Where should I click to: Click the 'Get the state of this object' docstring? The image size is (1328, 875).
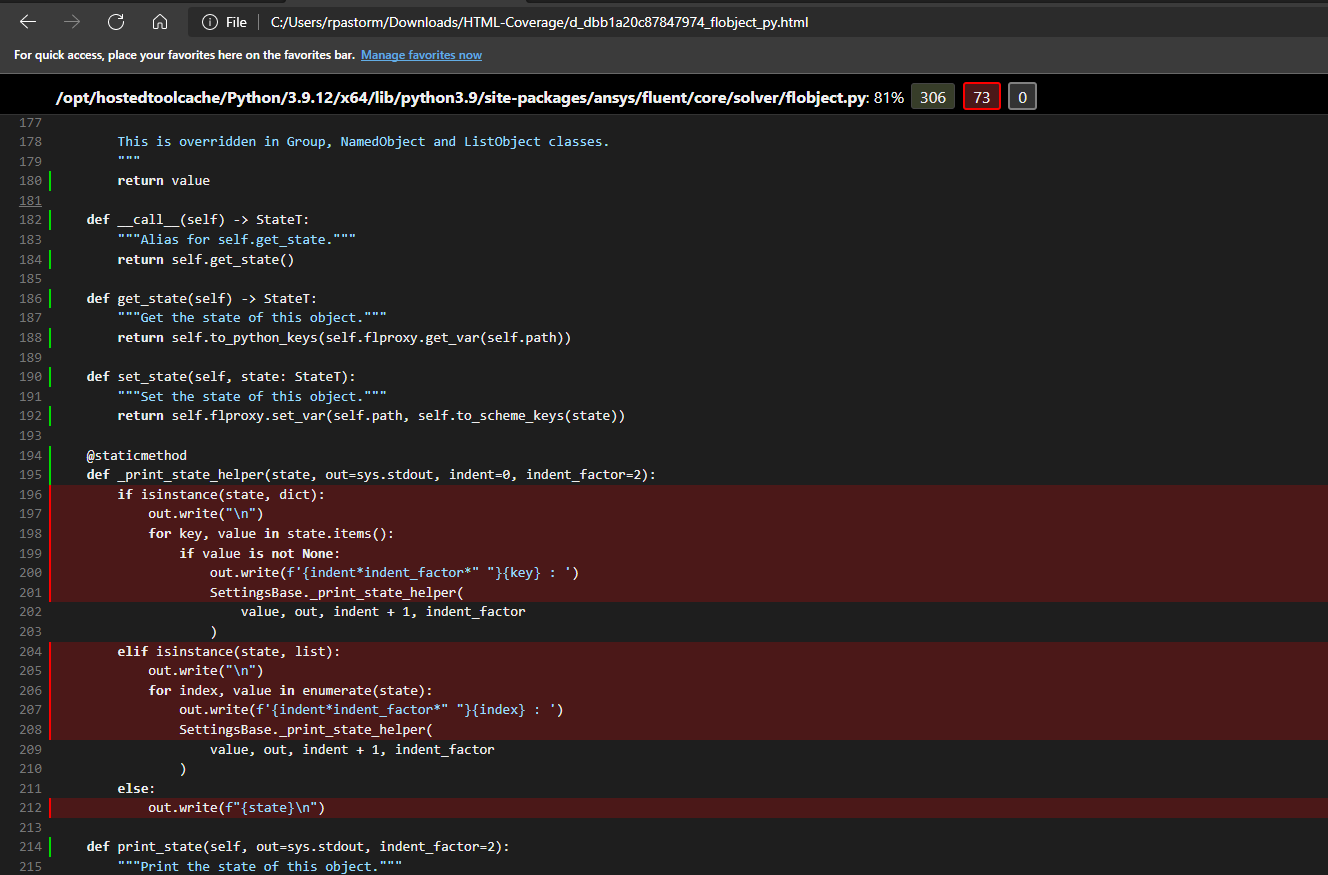click(252, 318)
